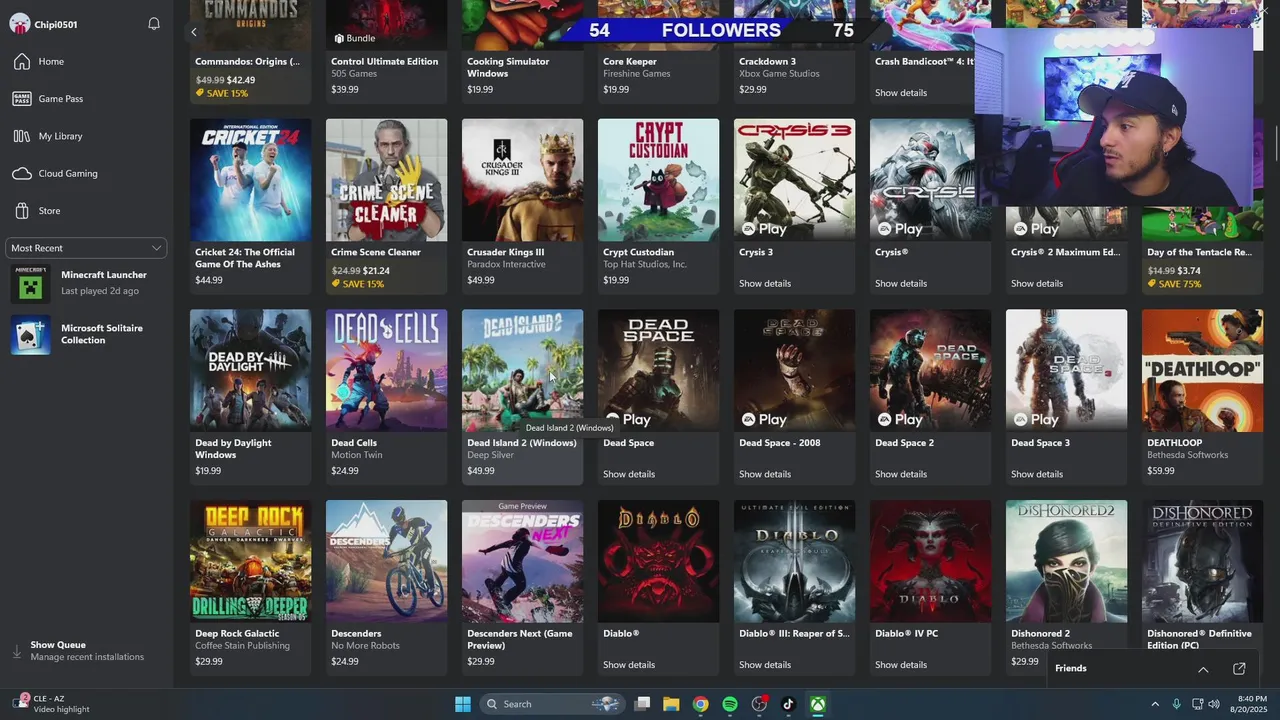Click the Solitaire Collection icon
1280x720 pixels.
pos(30,335)
